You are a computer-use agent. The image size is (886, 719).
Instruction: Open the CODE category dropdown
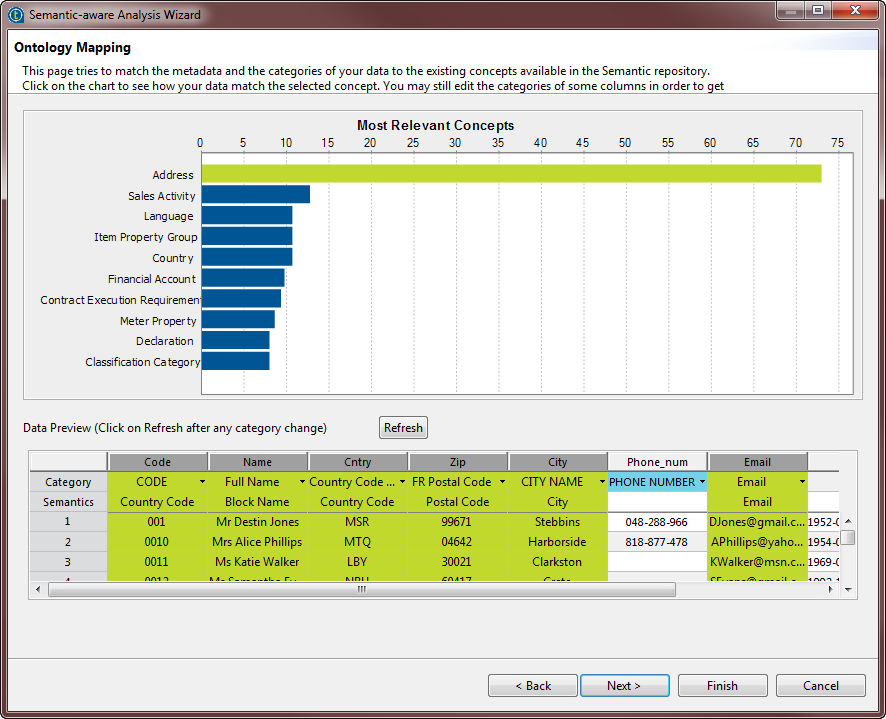pos(203,482)
